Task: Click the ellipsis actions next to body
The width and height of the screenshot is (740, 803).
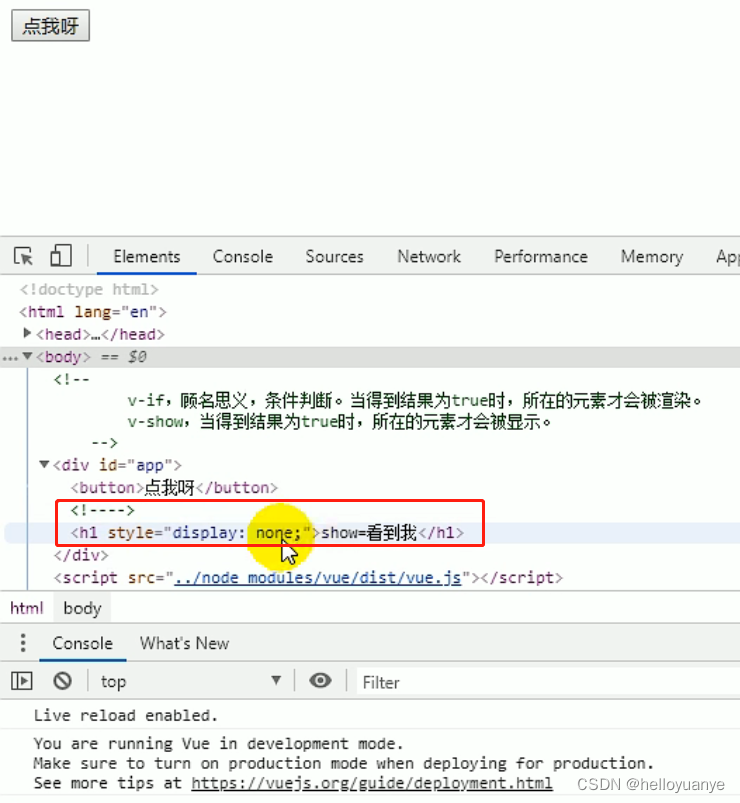Action: click(10, 357)
